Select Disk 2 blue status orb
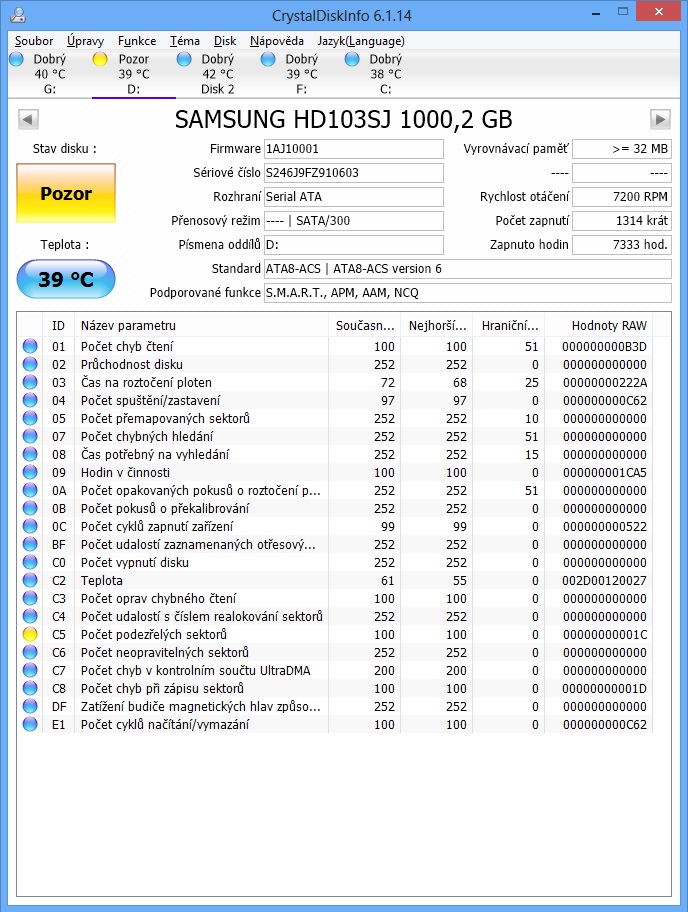Image resolution: width=688 pixels, height=912 pixels. click(184, 59)
